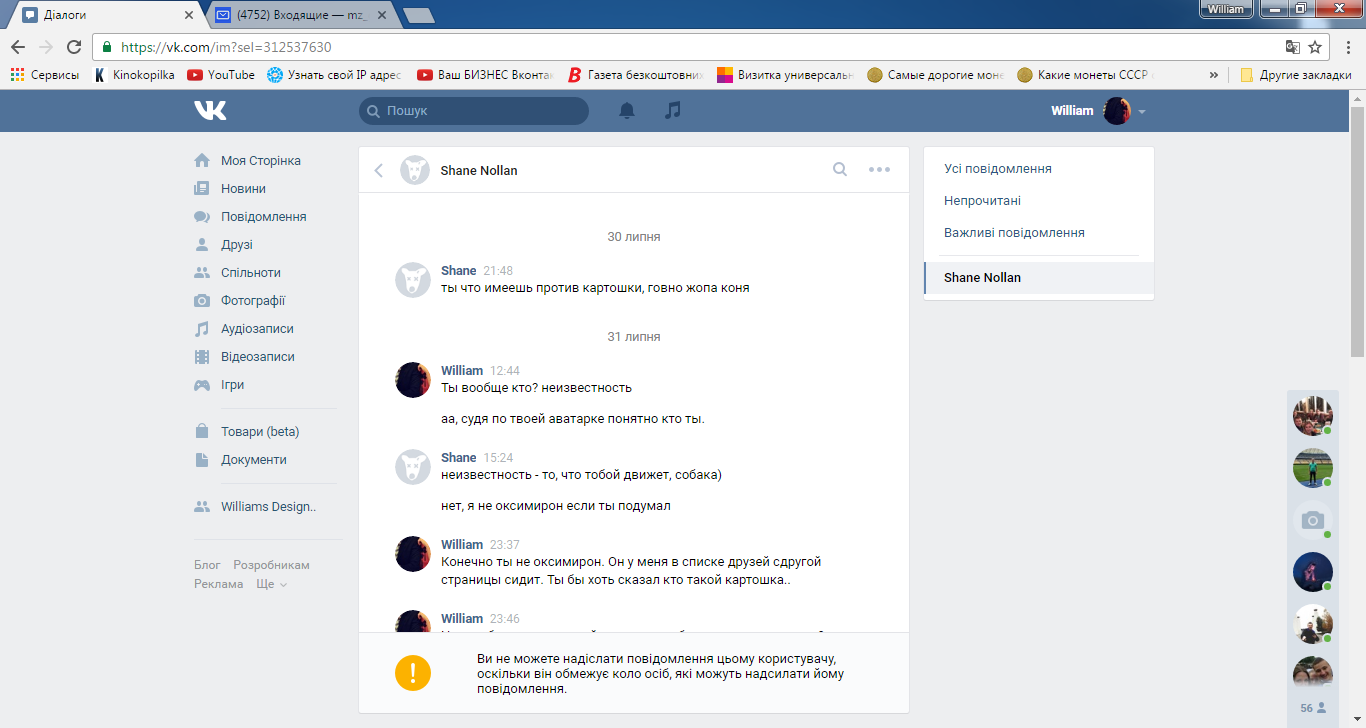1366x728 pixels.
Task: Expand the 'Ще' footer dropdown
Action: 271,584
